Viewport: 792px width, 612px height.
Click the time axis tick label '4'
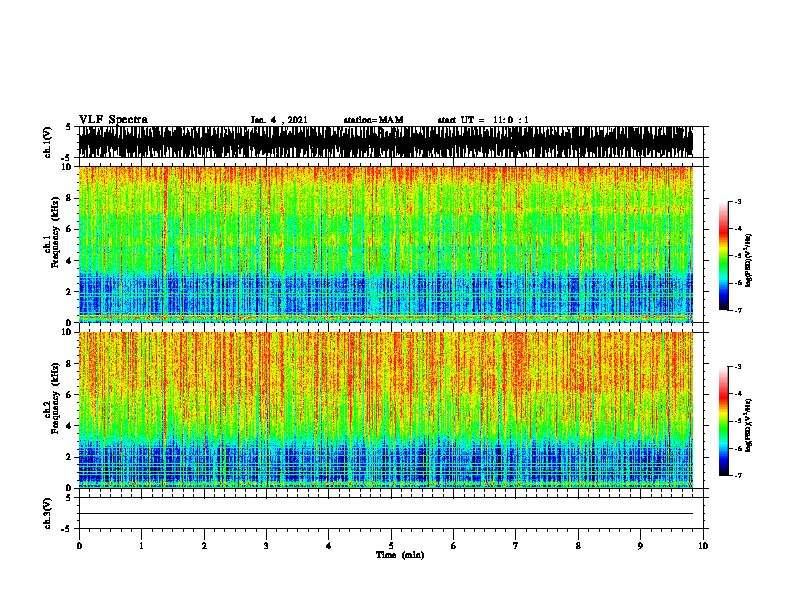click(329, 546)
